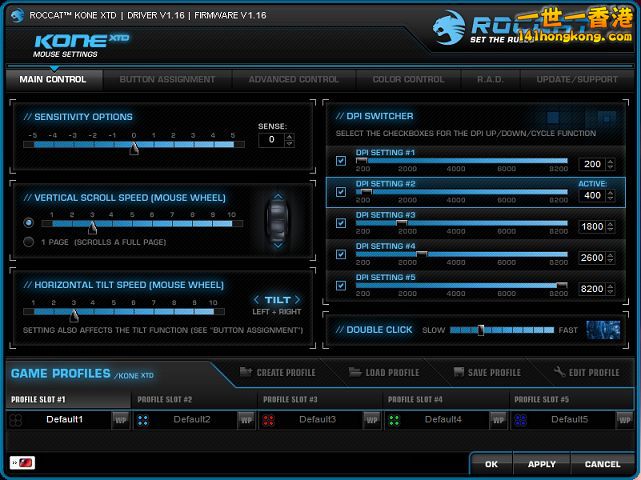
Task: Click the Default3 profile name
Action: (x=317, y=419)
